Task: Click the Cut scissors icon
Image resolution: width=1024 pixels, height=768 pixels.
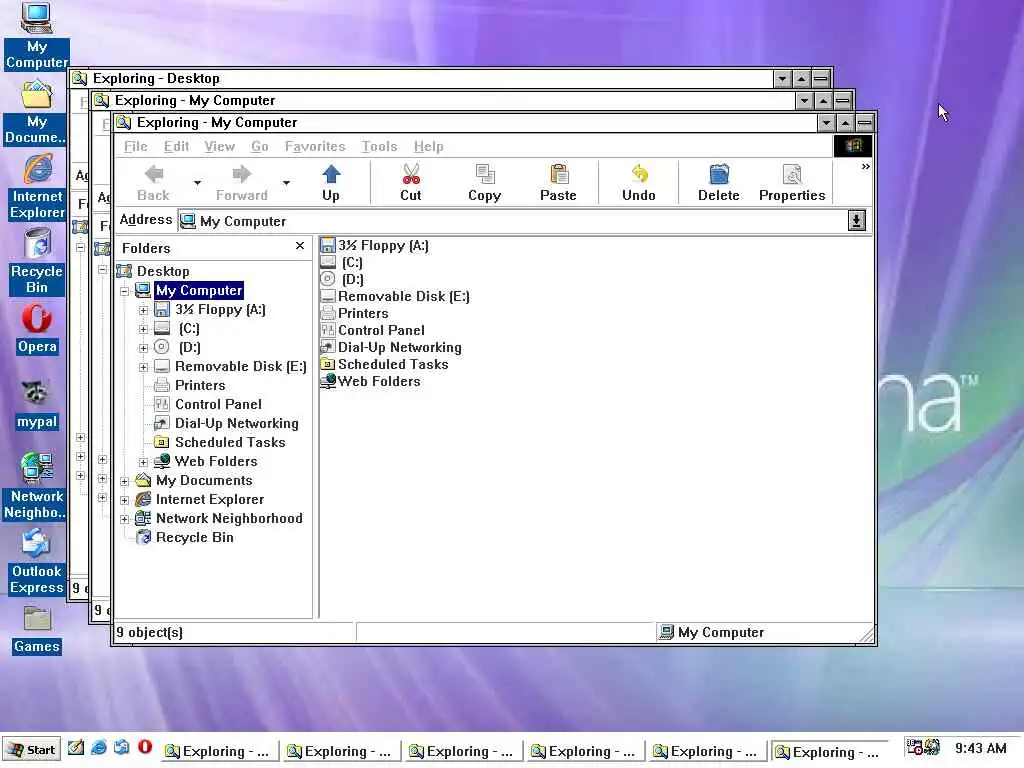Action: (x=411, y=174)
